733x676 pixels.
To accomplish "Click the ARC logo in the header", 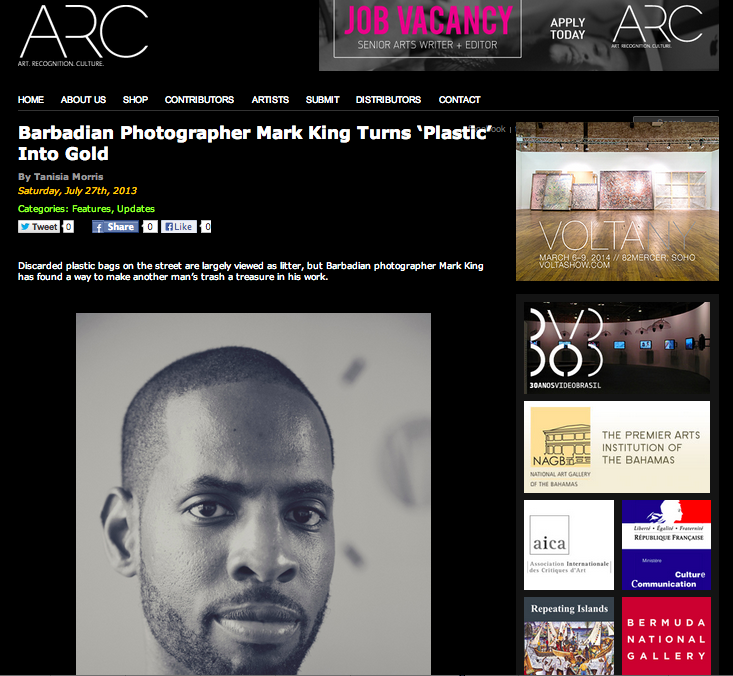I will pos(83,36).
